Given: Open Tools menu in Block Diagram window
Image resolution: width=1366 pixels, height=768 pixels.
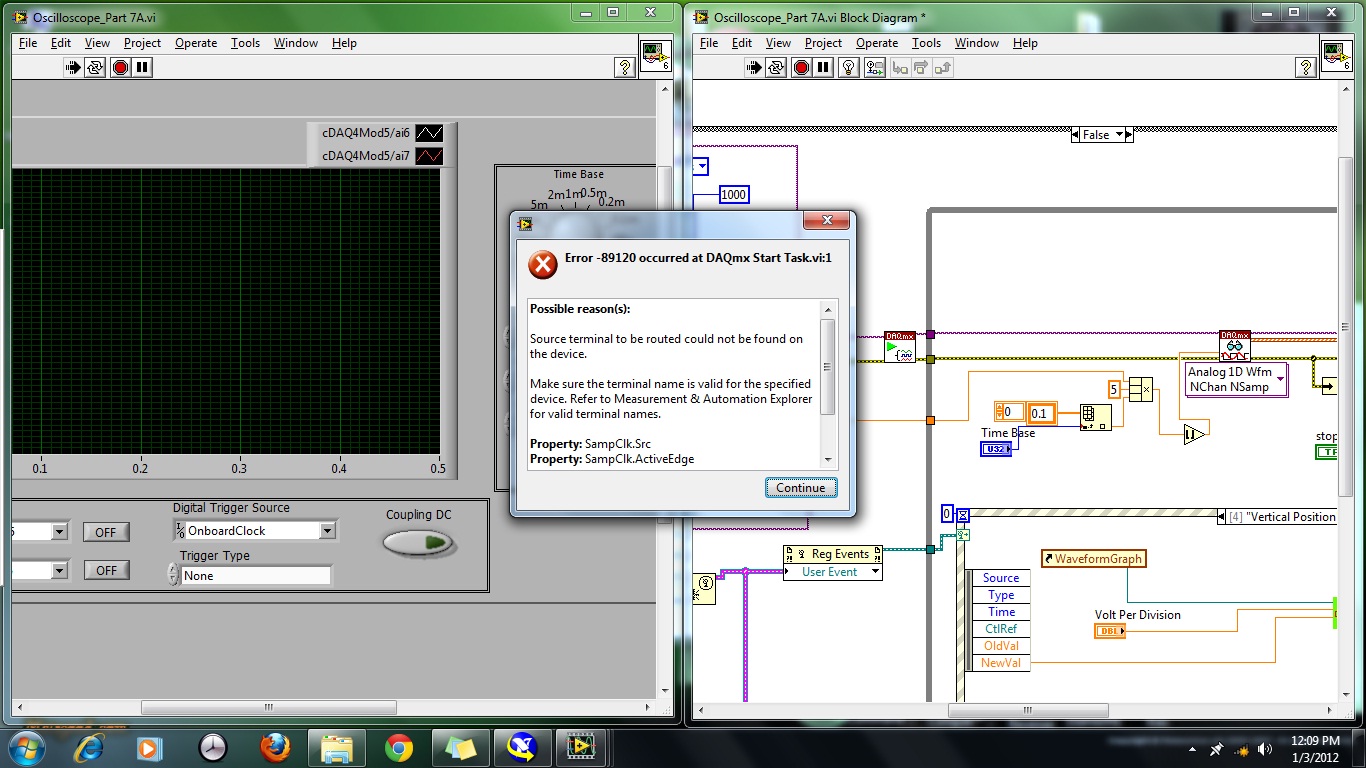Looking at the screenshot, I should [x=926, y=43].
